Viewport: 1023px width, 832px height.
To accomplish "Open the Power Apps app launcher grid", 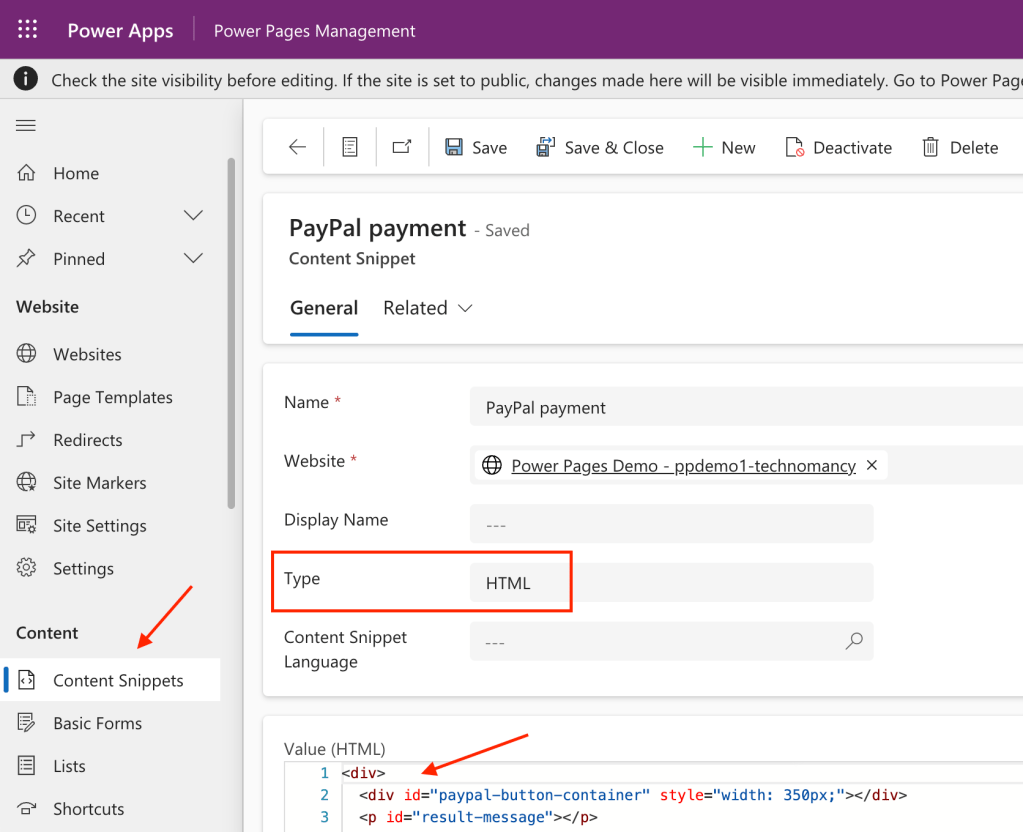I will click(x=28, y=30).
